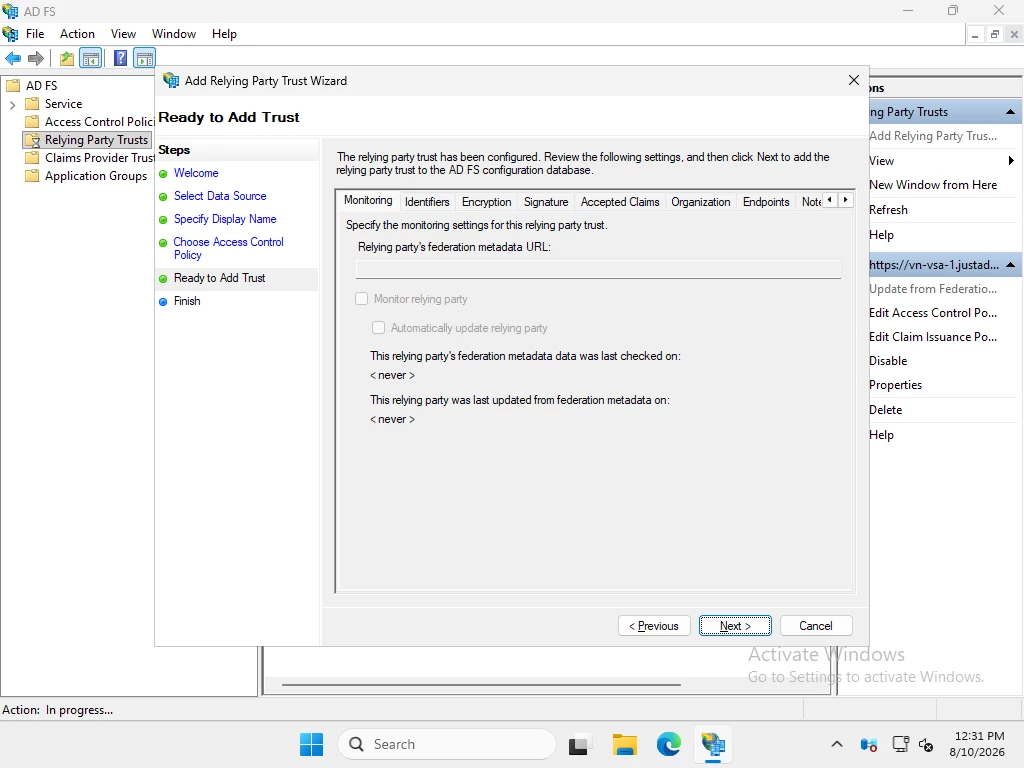Click the Next button
This screenshot has width=1024, height=768.
point(735,626)
